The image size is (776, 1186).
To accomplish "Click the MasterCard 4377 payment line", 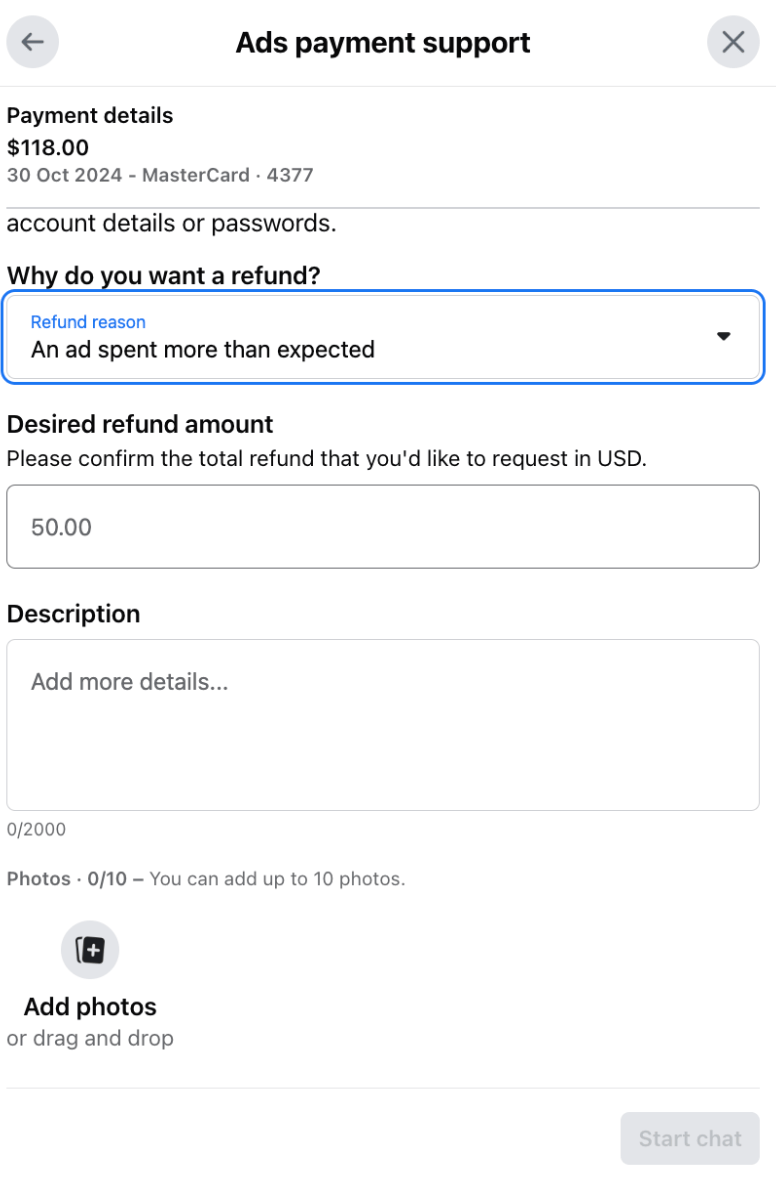I will click(x=160, y=175).
